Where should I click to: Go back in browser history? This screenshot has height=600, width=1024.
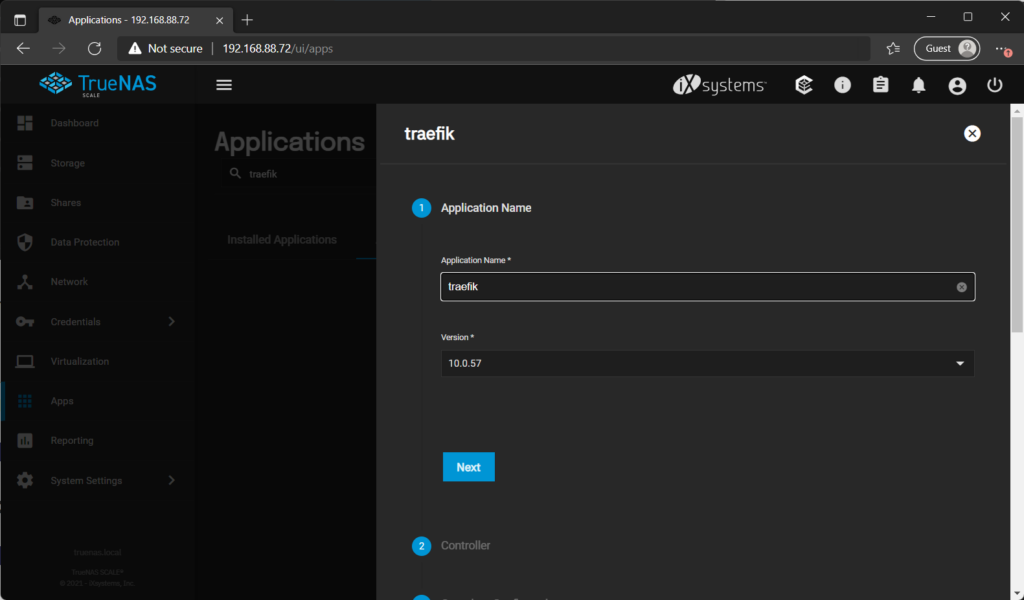tap(24, 48)
